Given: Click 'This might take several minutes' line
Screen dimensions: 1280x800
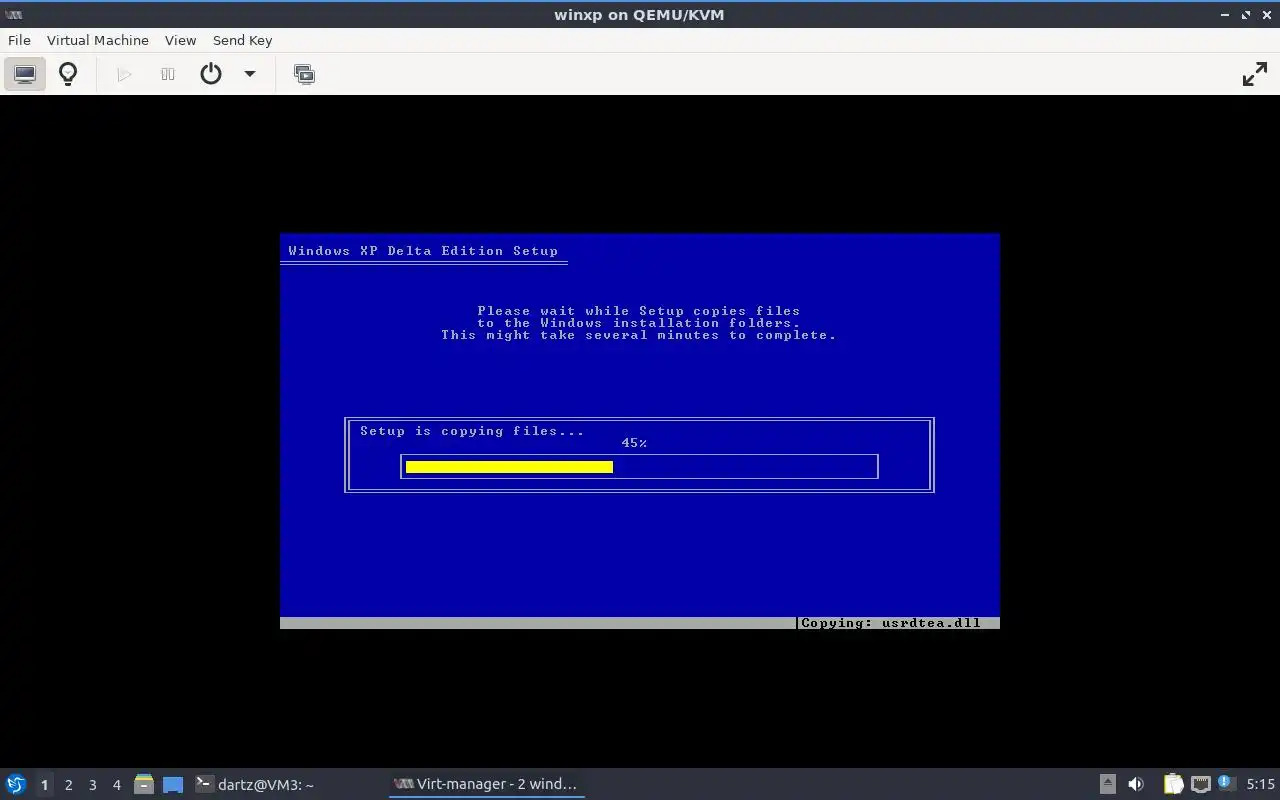Looking at the screenshot, I should click(639, 335).
